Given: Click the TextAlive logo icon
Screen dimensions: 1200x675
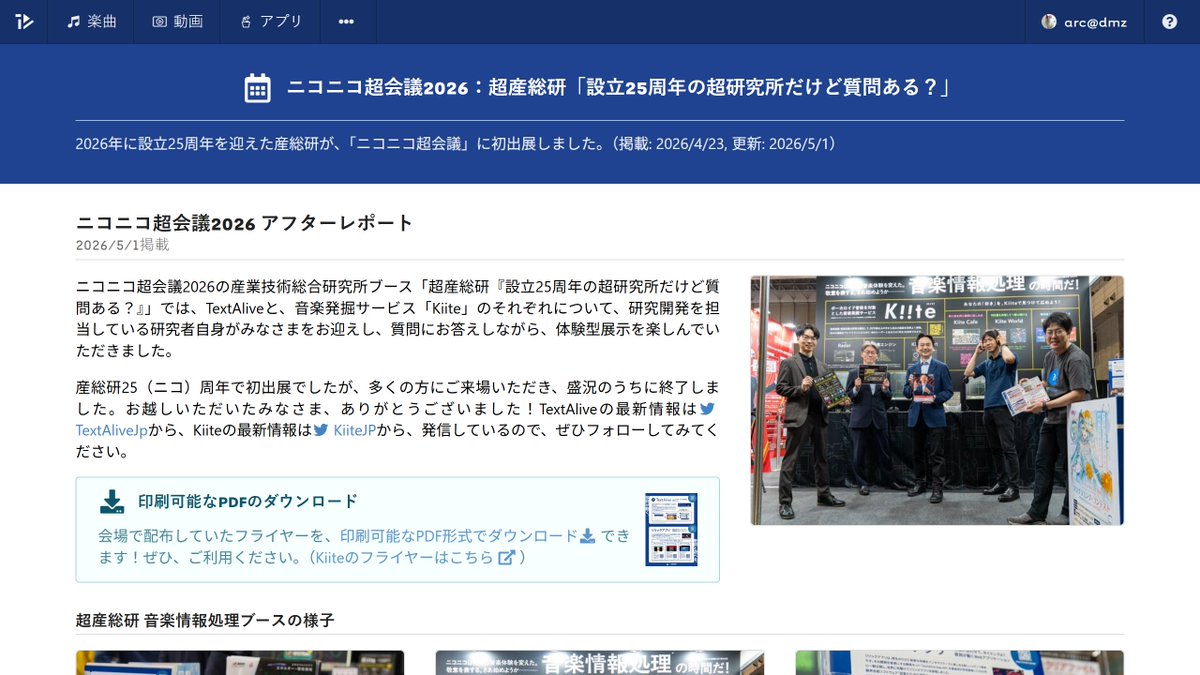Looking at the screenshot, I should pos(25,21).
